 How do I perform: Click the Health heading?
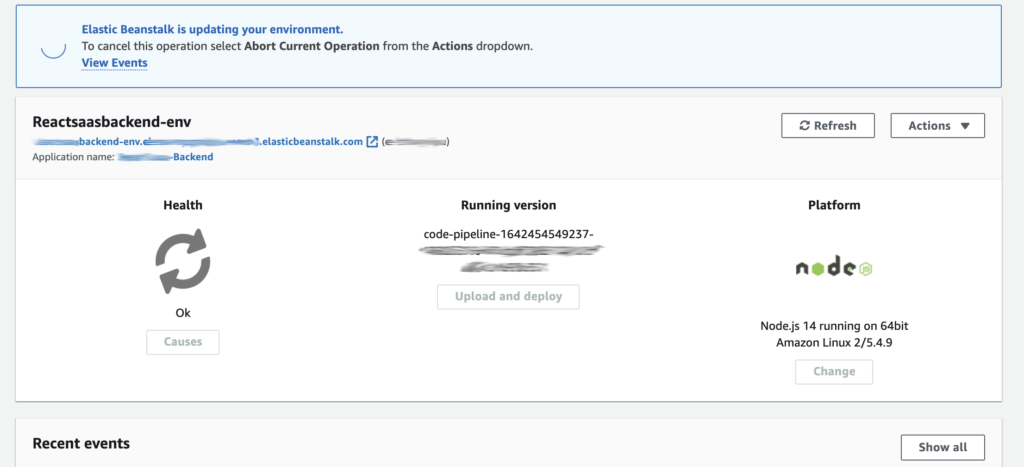[183, 205]
